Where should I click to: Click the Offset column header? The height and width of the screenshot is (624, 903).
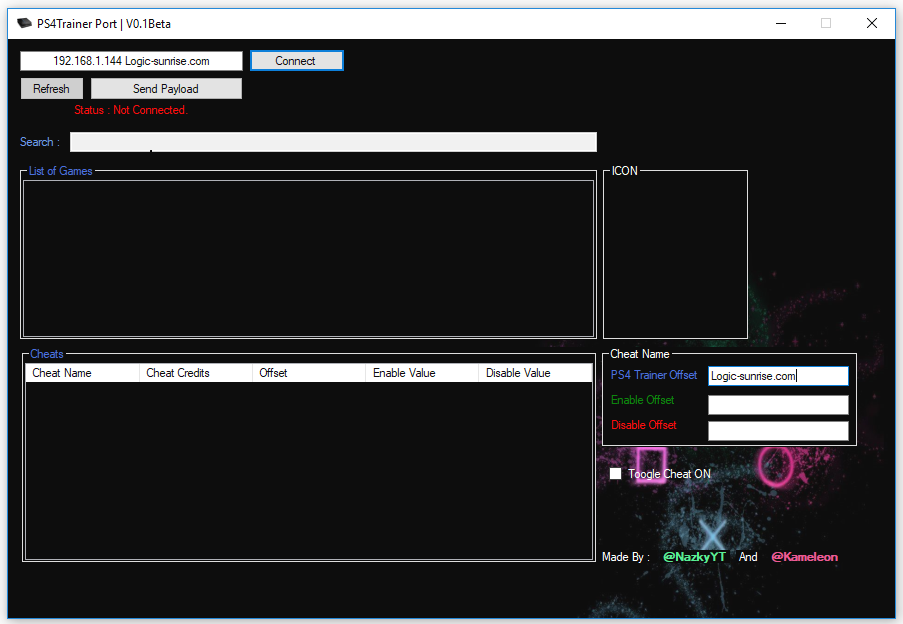pyautogui.click(x=309, y=373)
